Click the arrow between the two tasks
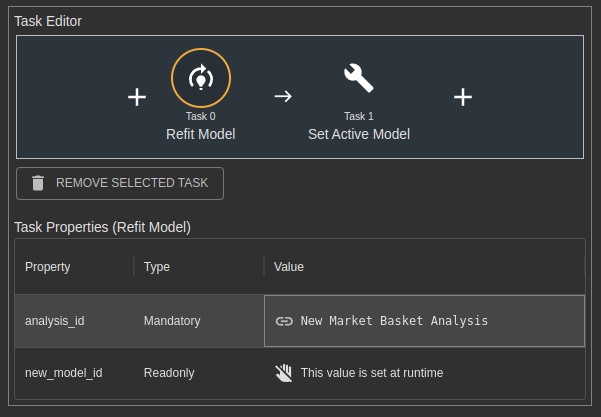The image size is (601, 417). [x=283, y=96]
